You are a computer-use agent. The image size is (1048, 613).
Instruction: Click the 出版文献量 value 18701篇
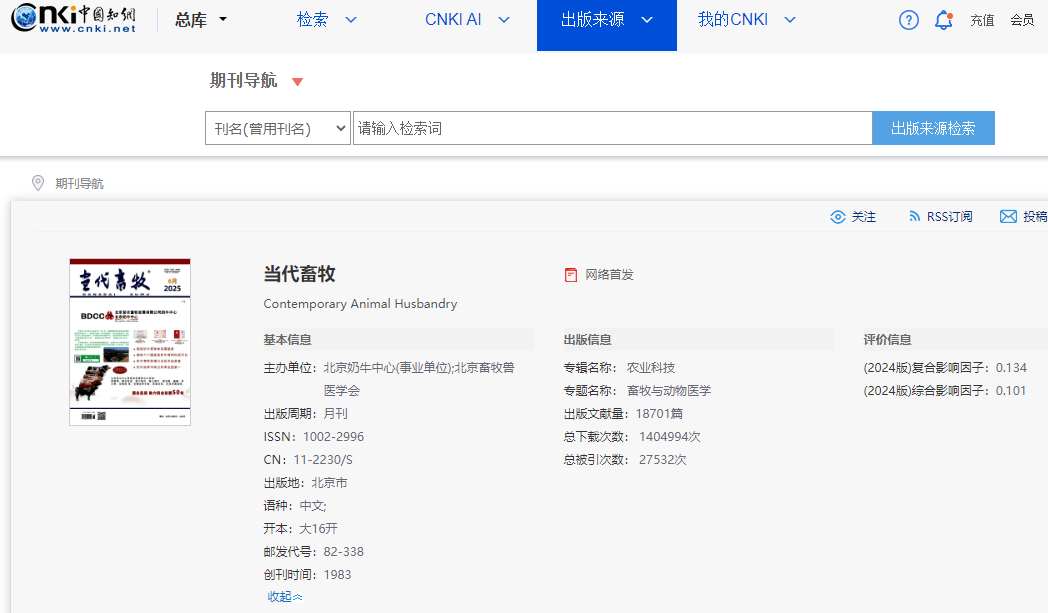pos(659,414)
